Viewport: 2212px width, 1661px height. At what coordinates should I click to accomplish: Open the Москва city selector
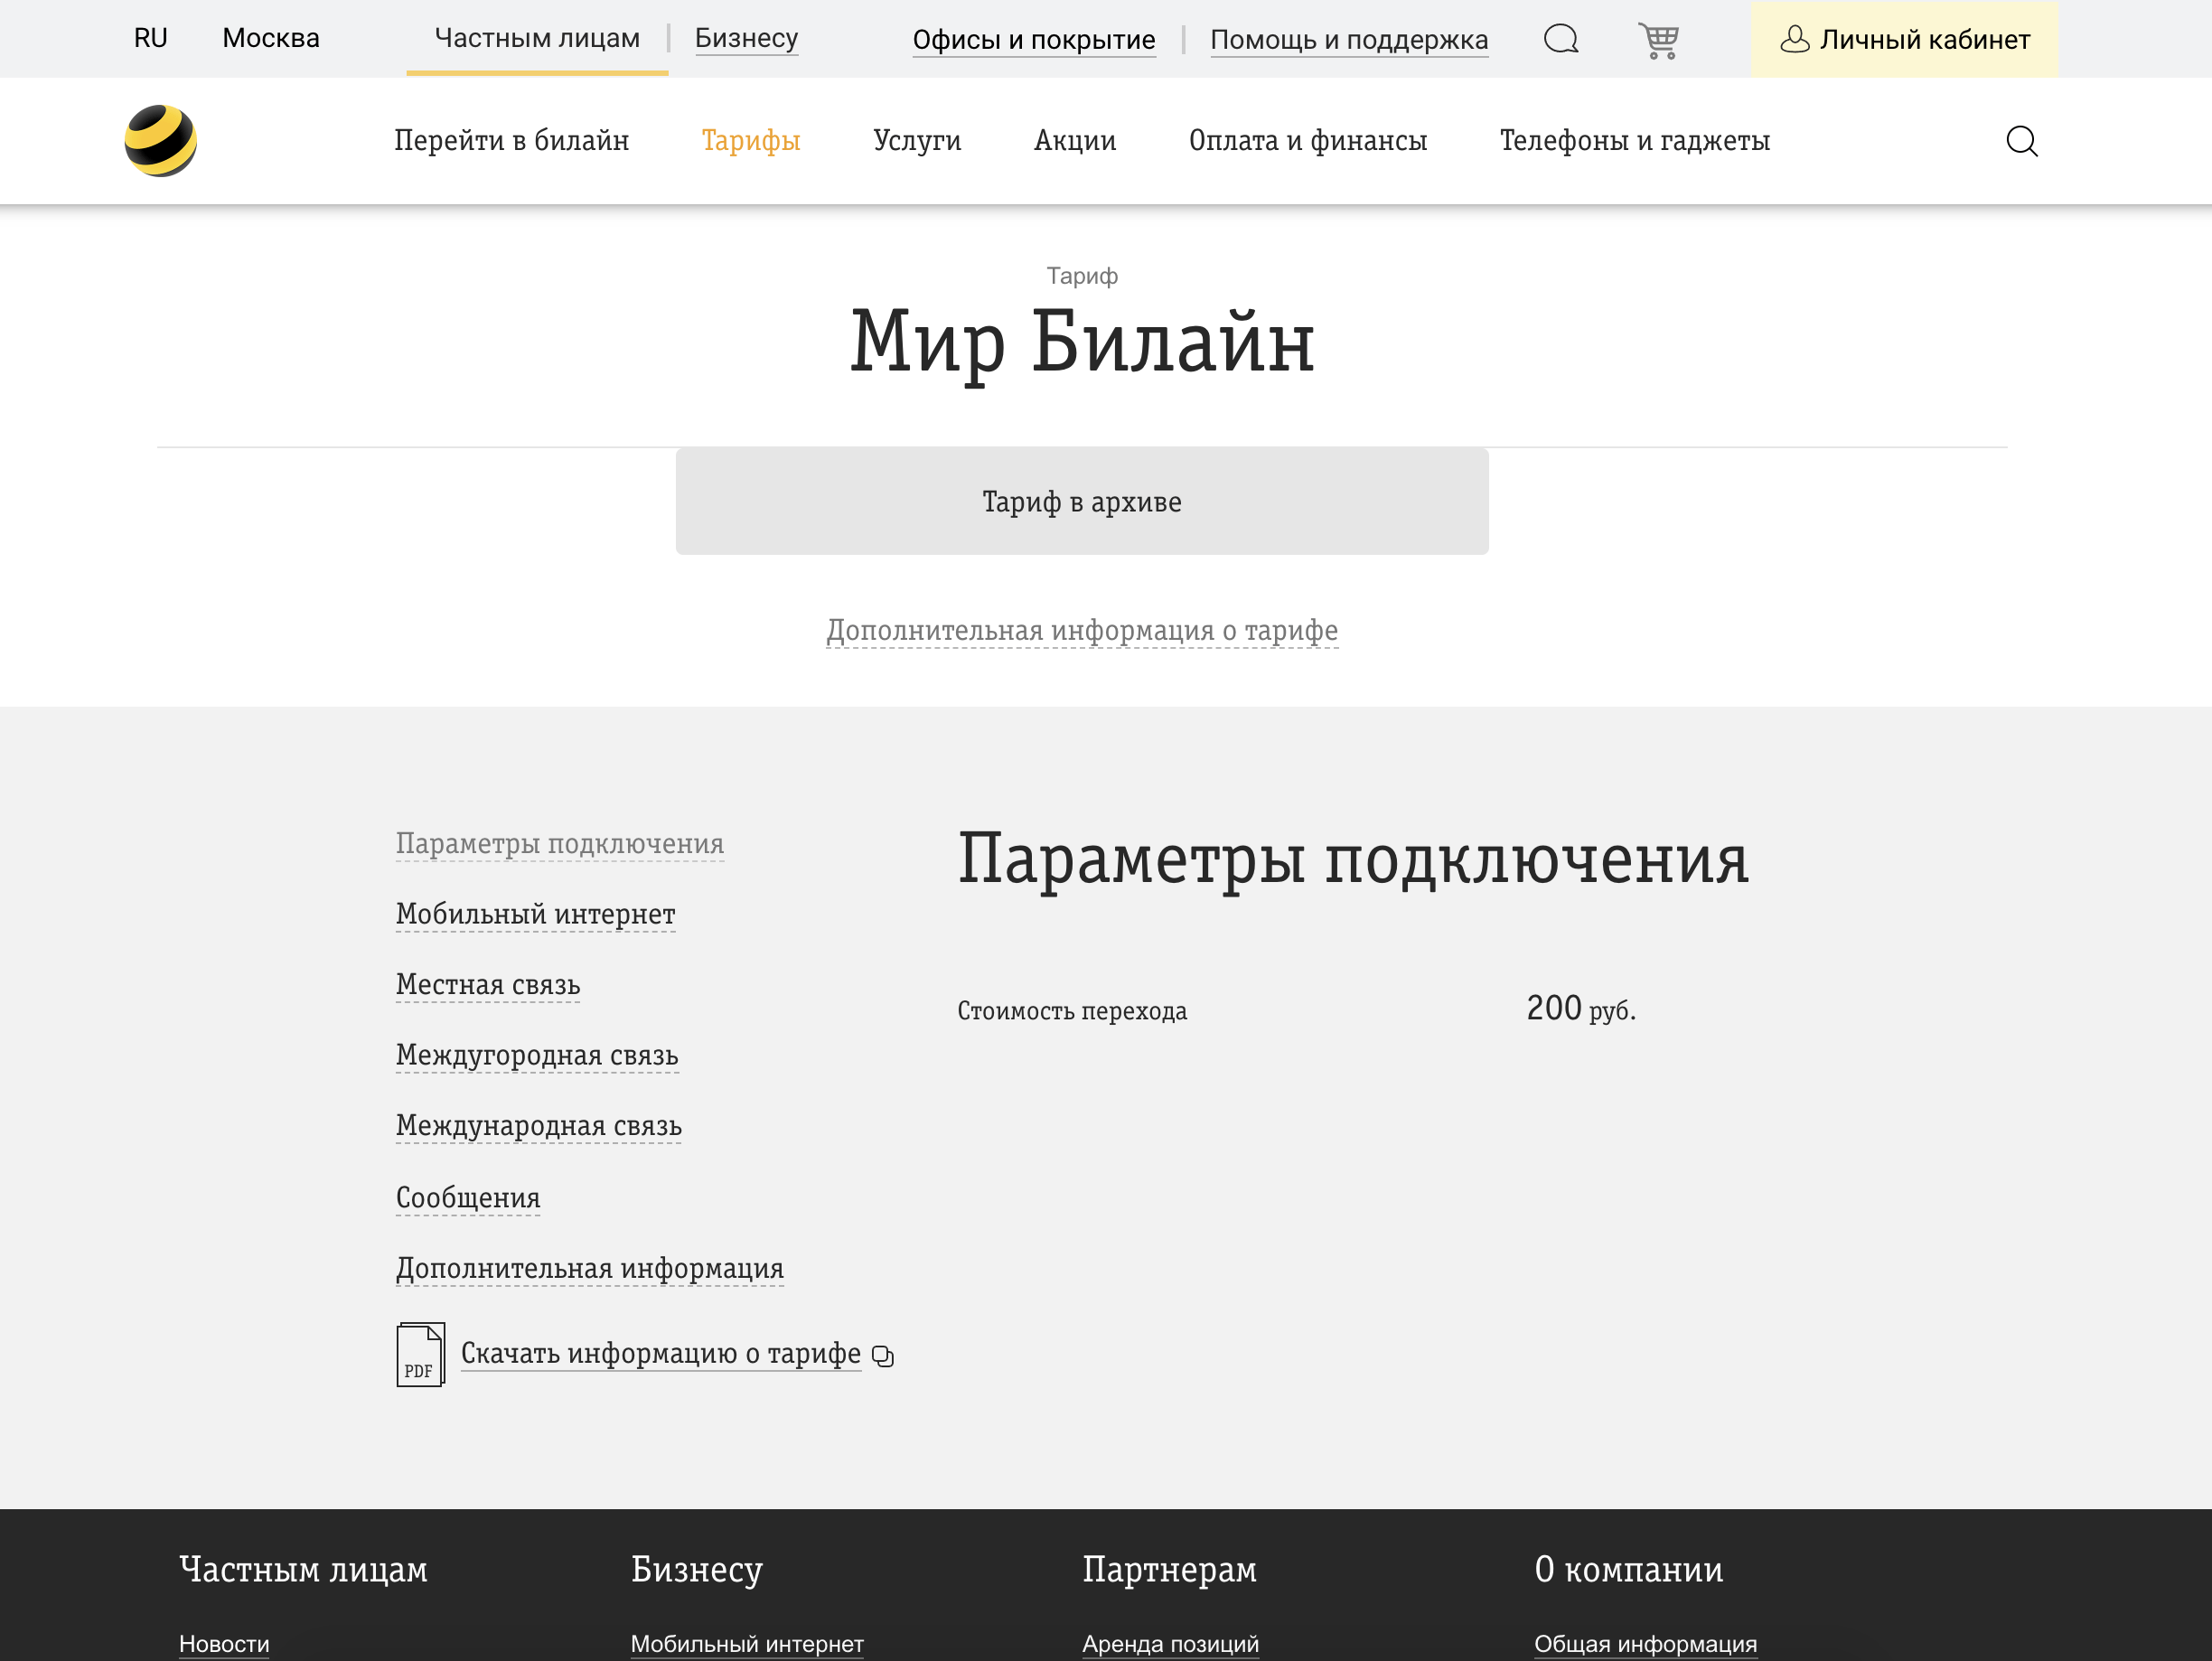click(271, 38)
